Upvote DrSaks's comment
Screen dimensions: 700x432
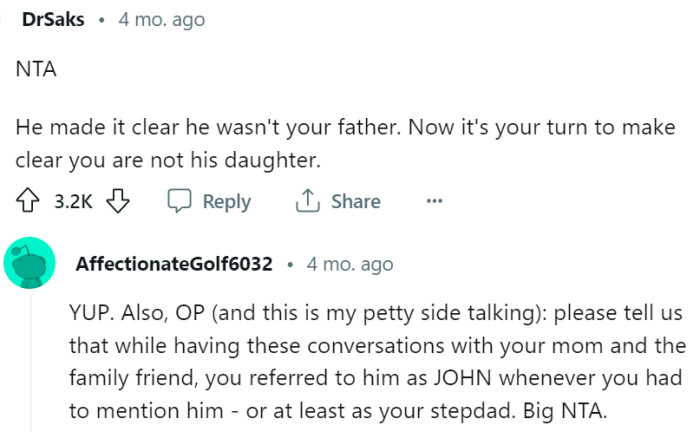(x=26, y=201)
